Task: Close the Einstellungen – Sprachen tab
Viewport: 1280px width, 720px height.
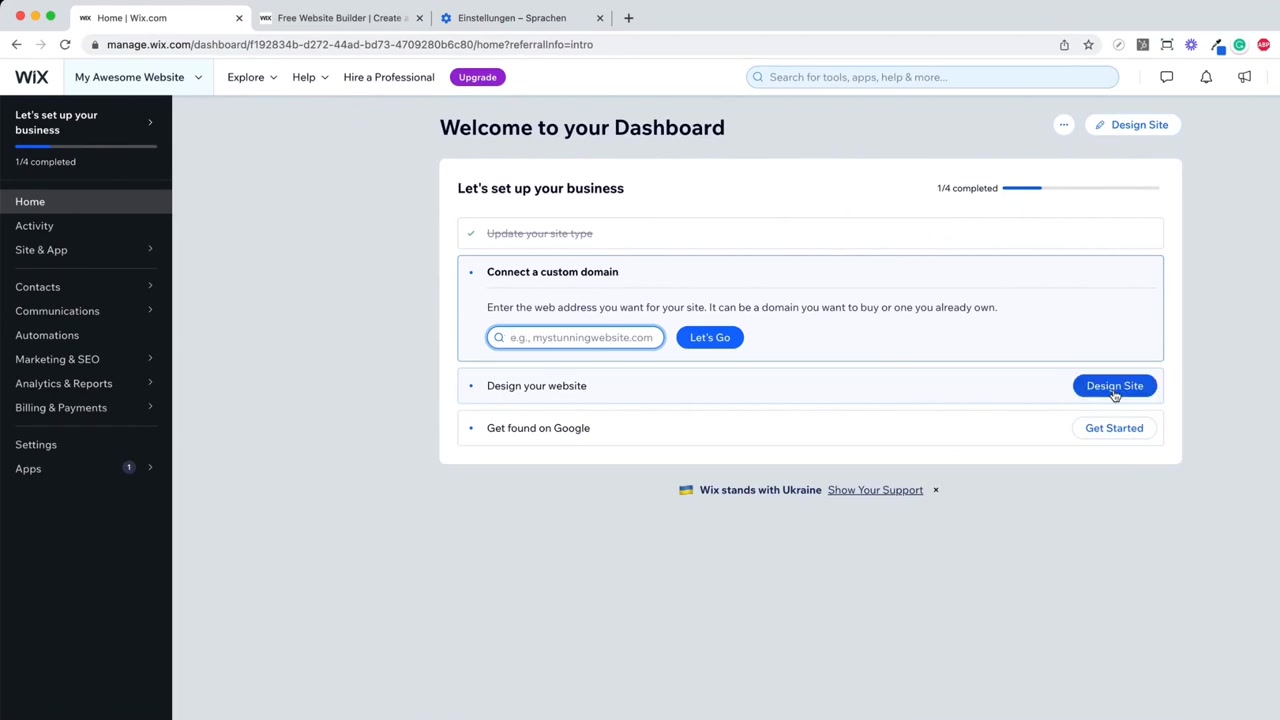Action: coord(600,18)
